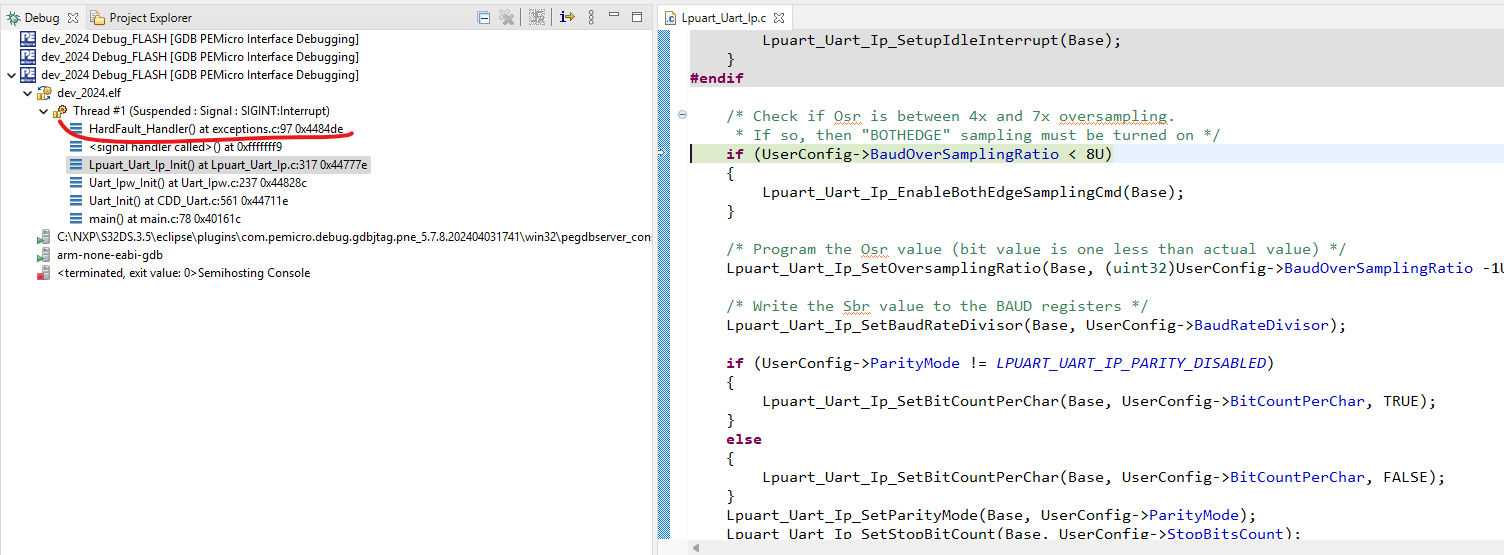Viewport: 1504px width, 555px height.
Task: Click grayed icon left of Instruction Stepping
Action: tap(537, 17)
